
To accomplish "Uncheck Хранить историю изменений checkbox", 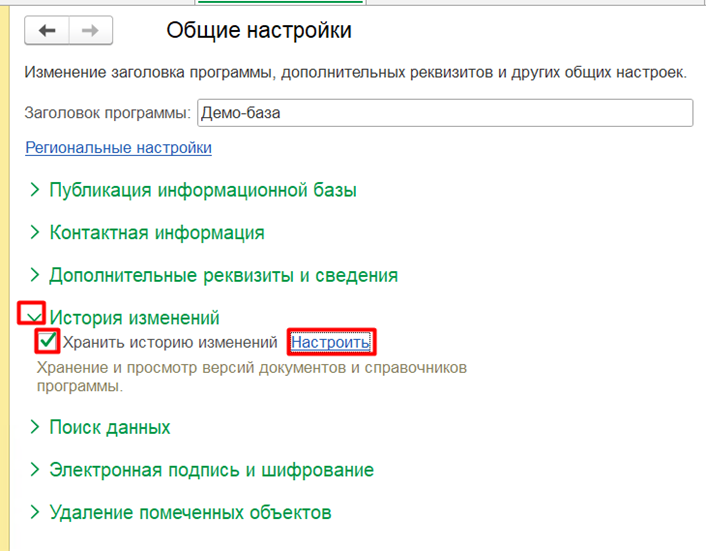I will [x=47, y=341].
